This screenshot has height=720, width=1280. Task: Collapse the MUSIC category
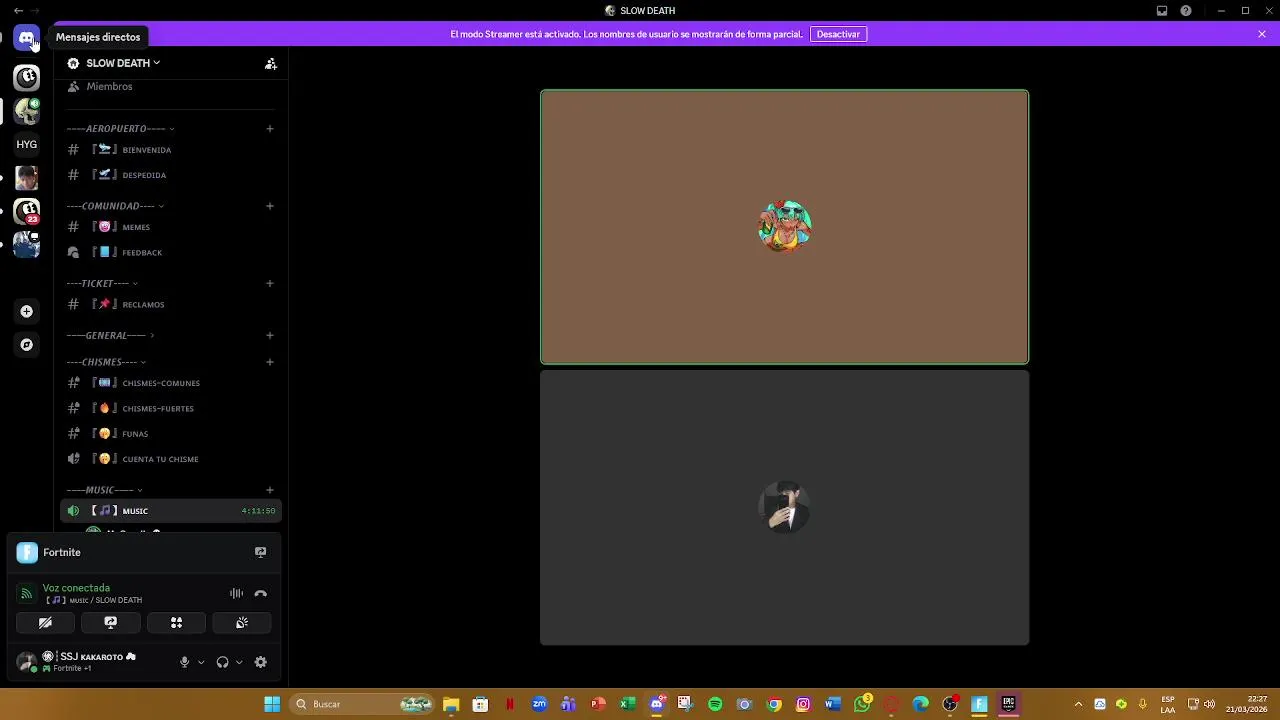point(104,490)
